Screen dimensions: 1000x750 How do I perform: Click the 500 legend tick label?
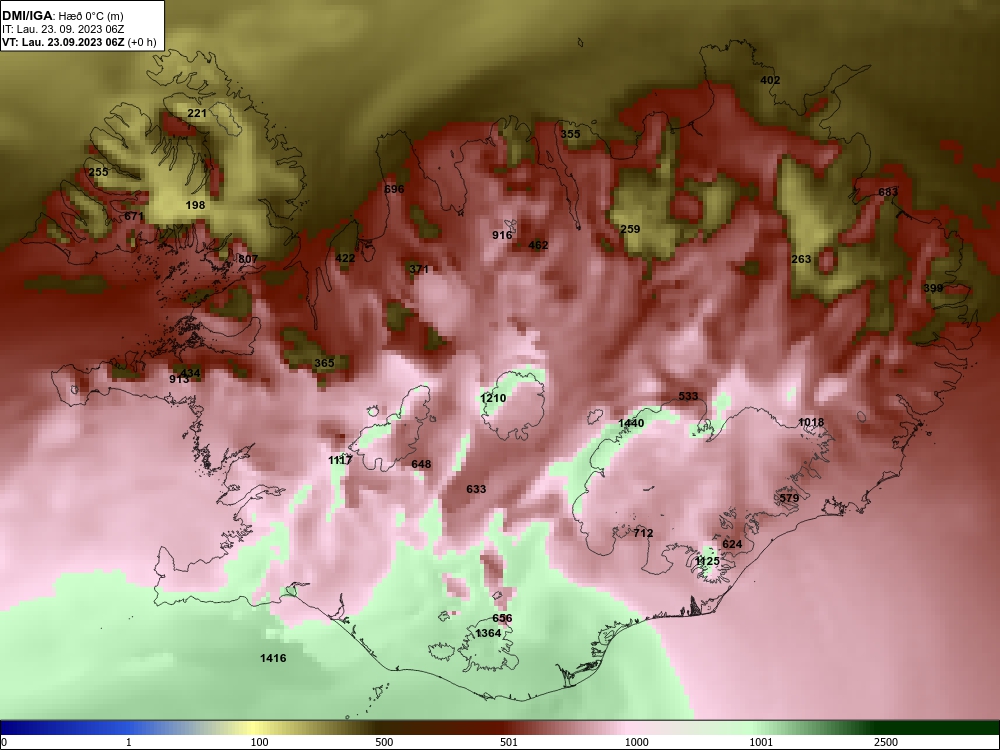coord(385,742)
